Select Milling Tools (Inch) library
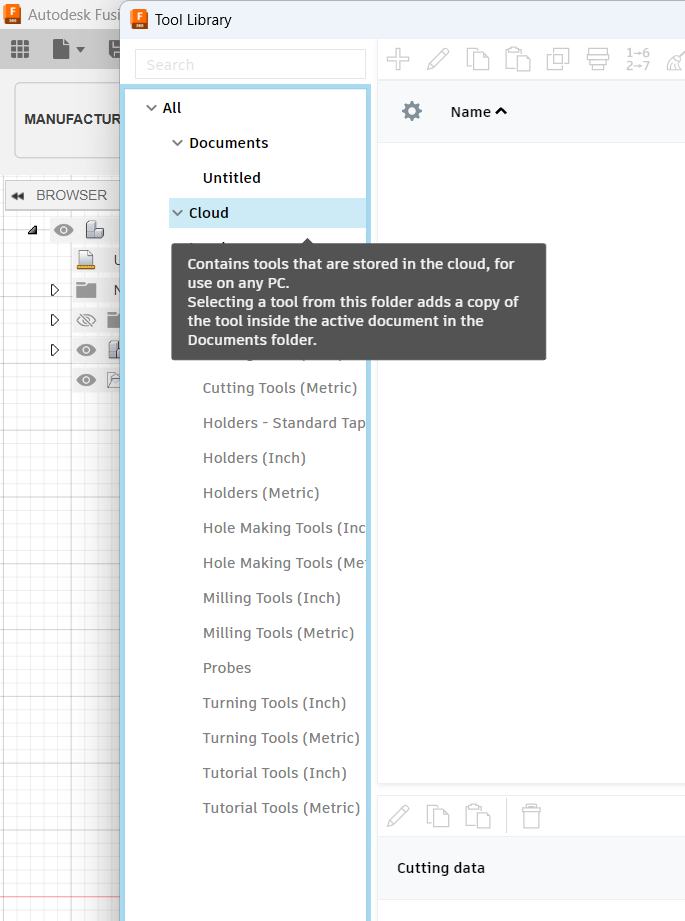The image size is (685, 921). coord(271,598)
